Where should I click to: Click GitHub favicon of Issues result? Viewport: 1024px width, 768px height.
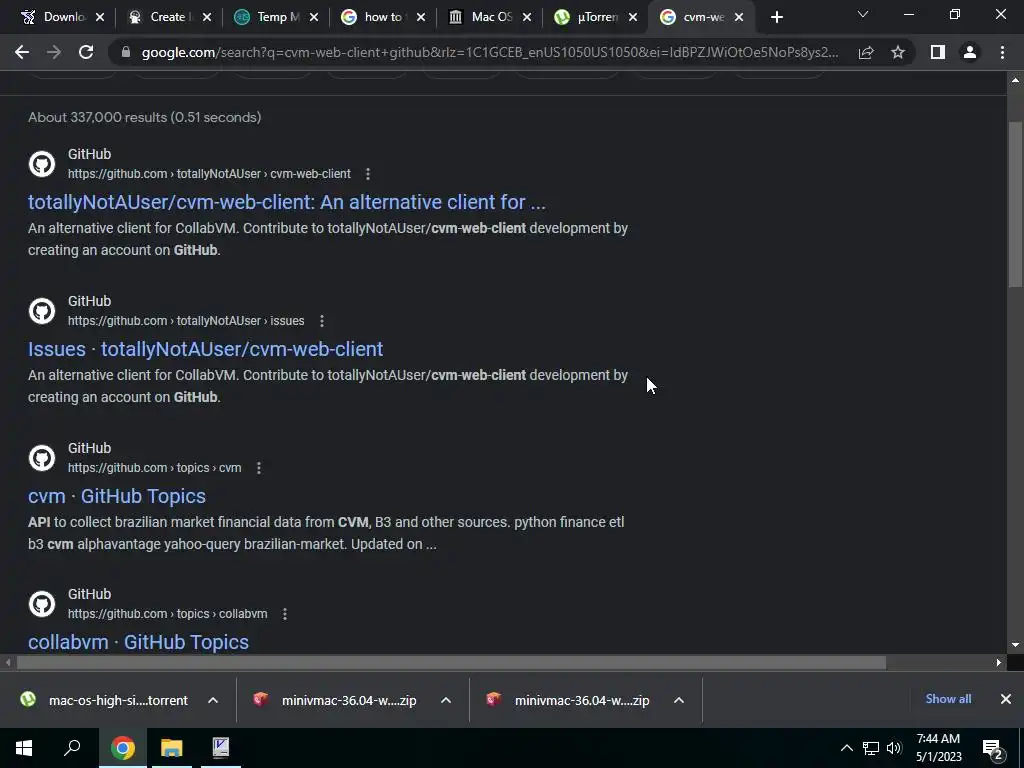(42, 311)
